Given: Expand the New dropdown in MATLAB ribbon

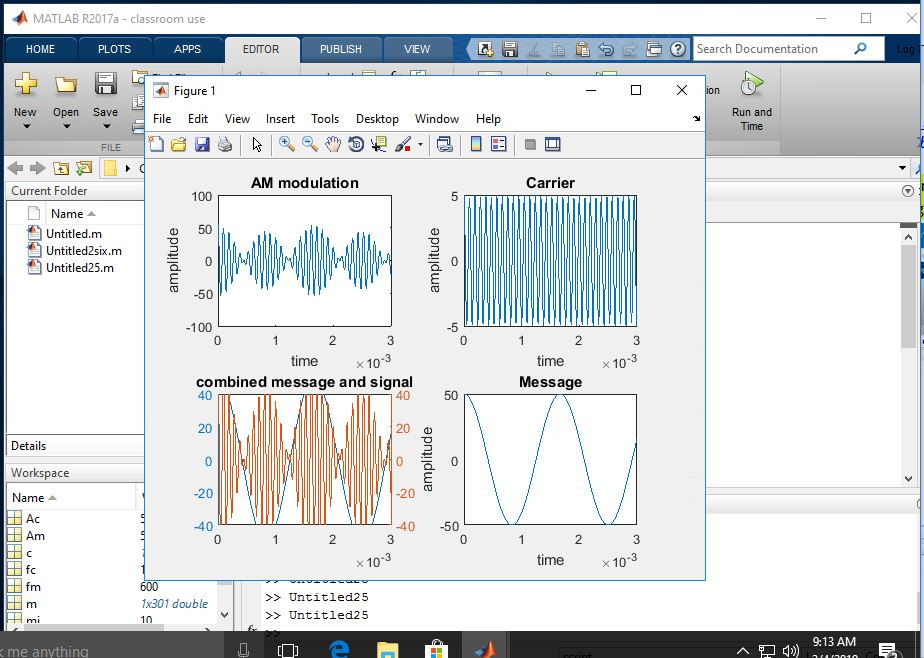Looking at the screenshot, I should (26, 126).
